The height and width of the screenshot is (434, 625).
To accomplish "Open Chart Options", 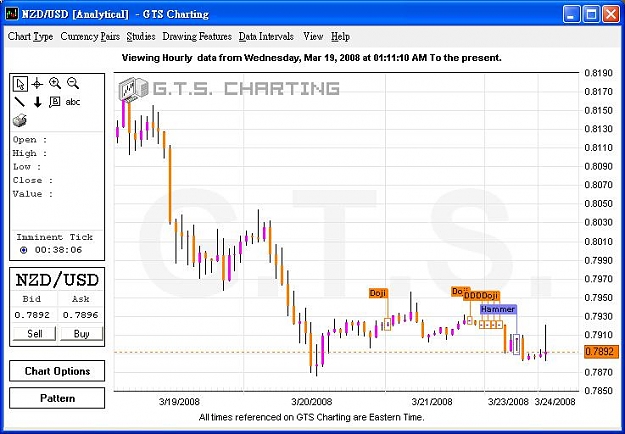I will pos(57,371).
